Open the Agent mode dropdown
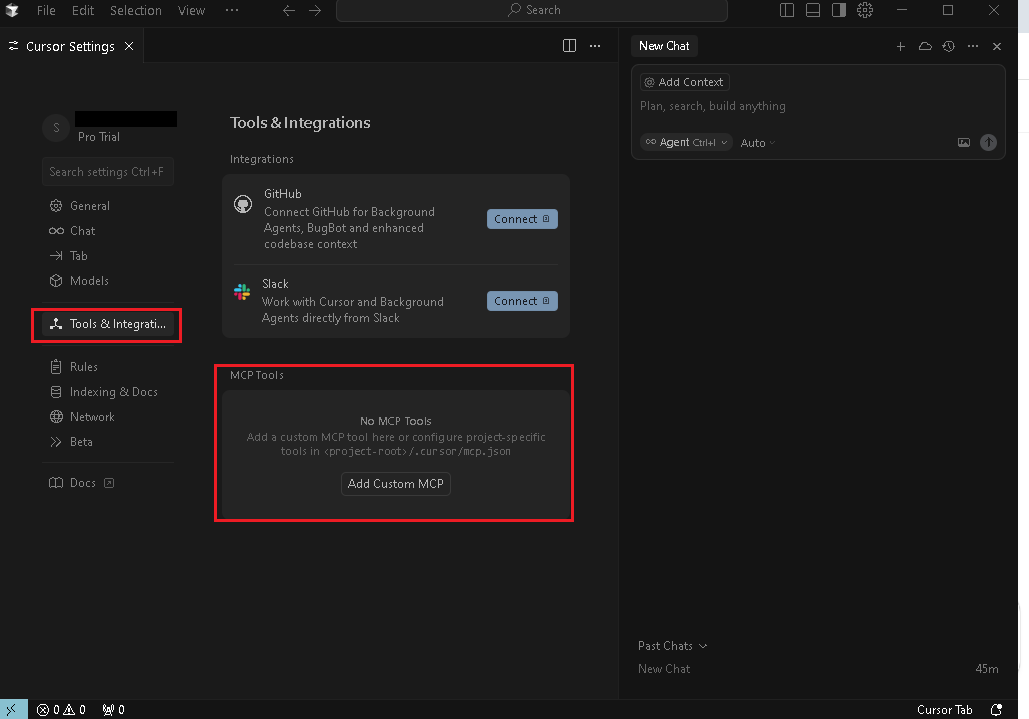The width and height of the screenshot is (1029, 719). coord(687,143)
